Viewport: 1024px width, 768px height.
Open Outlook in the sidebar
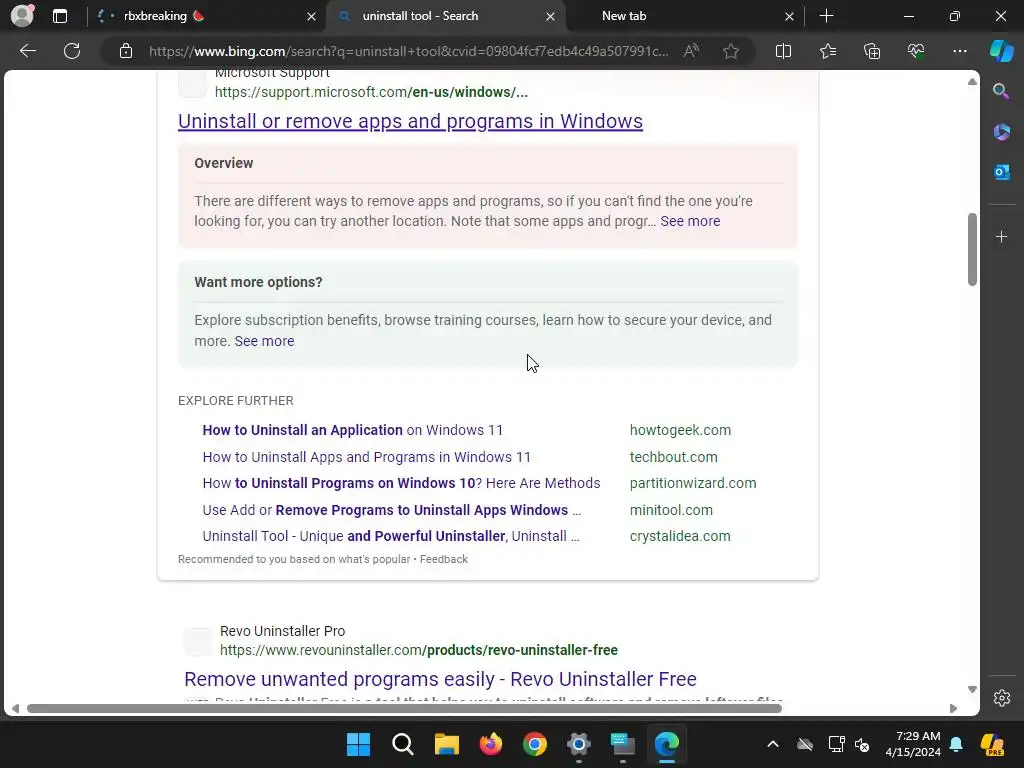point(1001,172)
